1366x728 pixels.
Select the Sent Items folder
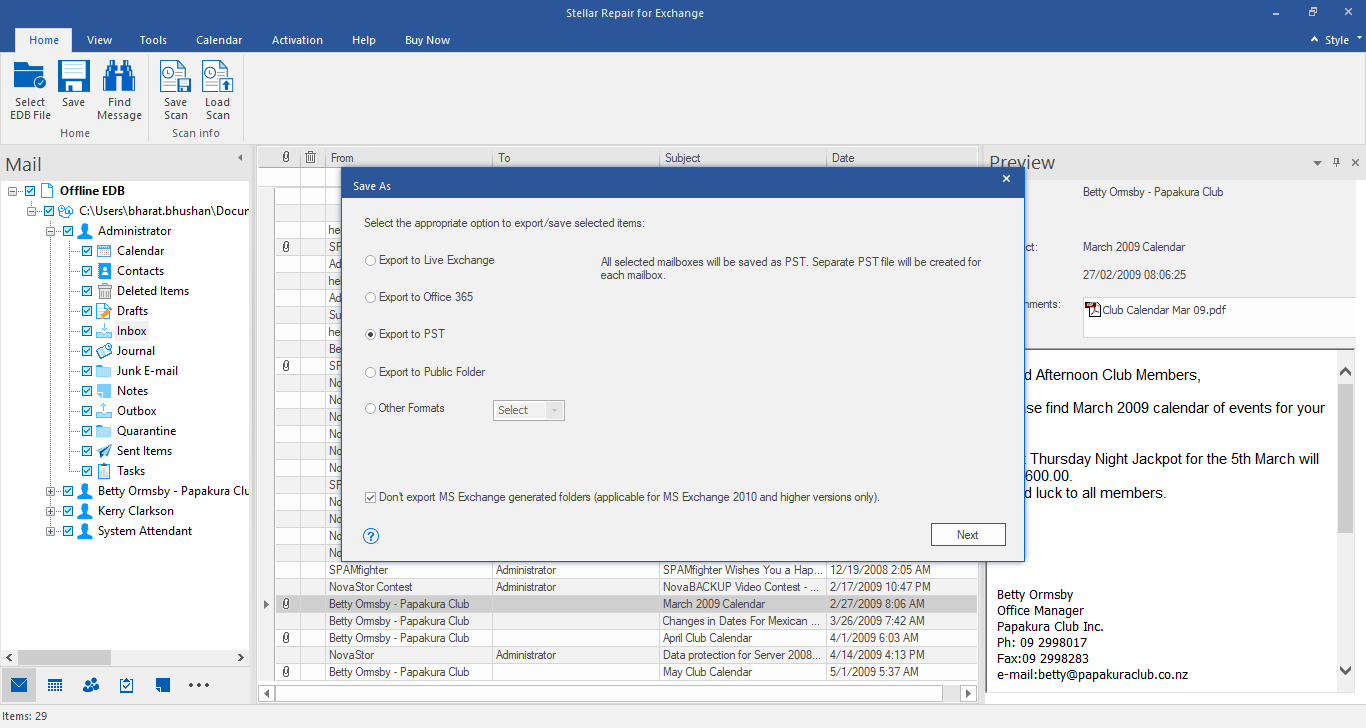(x=144, y=451)
